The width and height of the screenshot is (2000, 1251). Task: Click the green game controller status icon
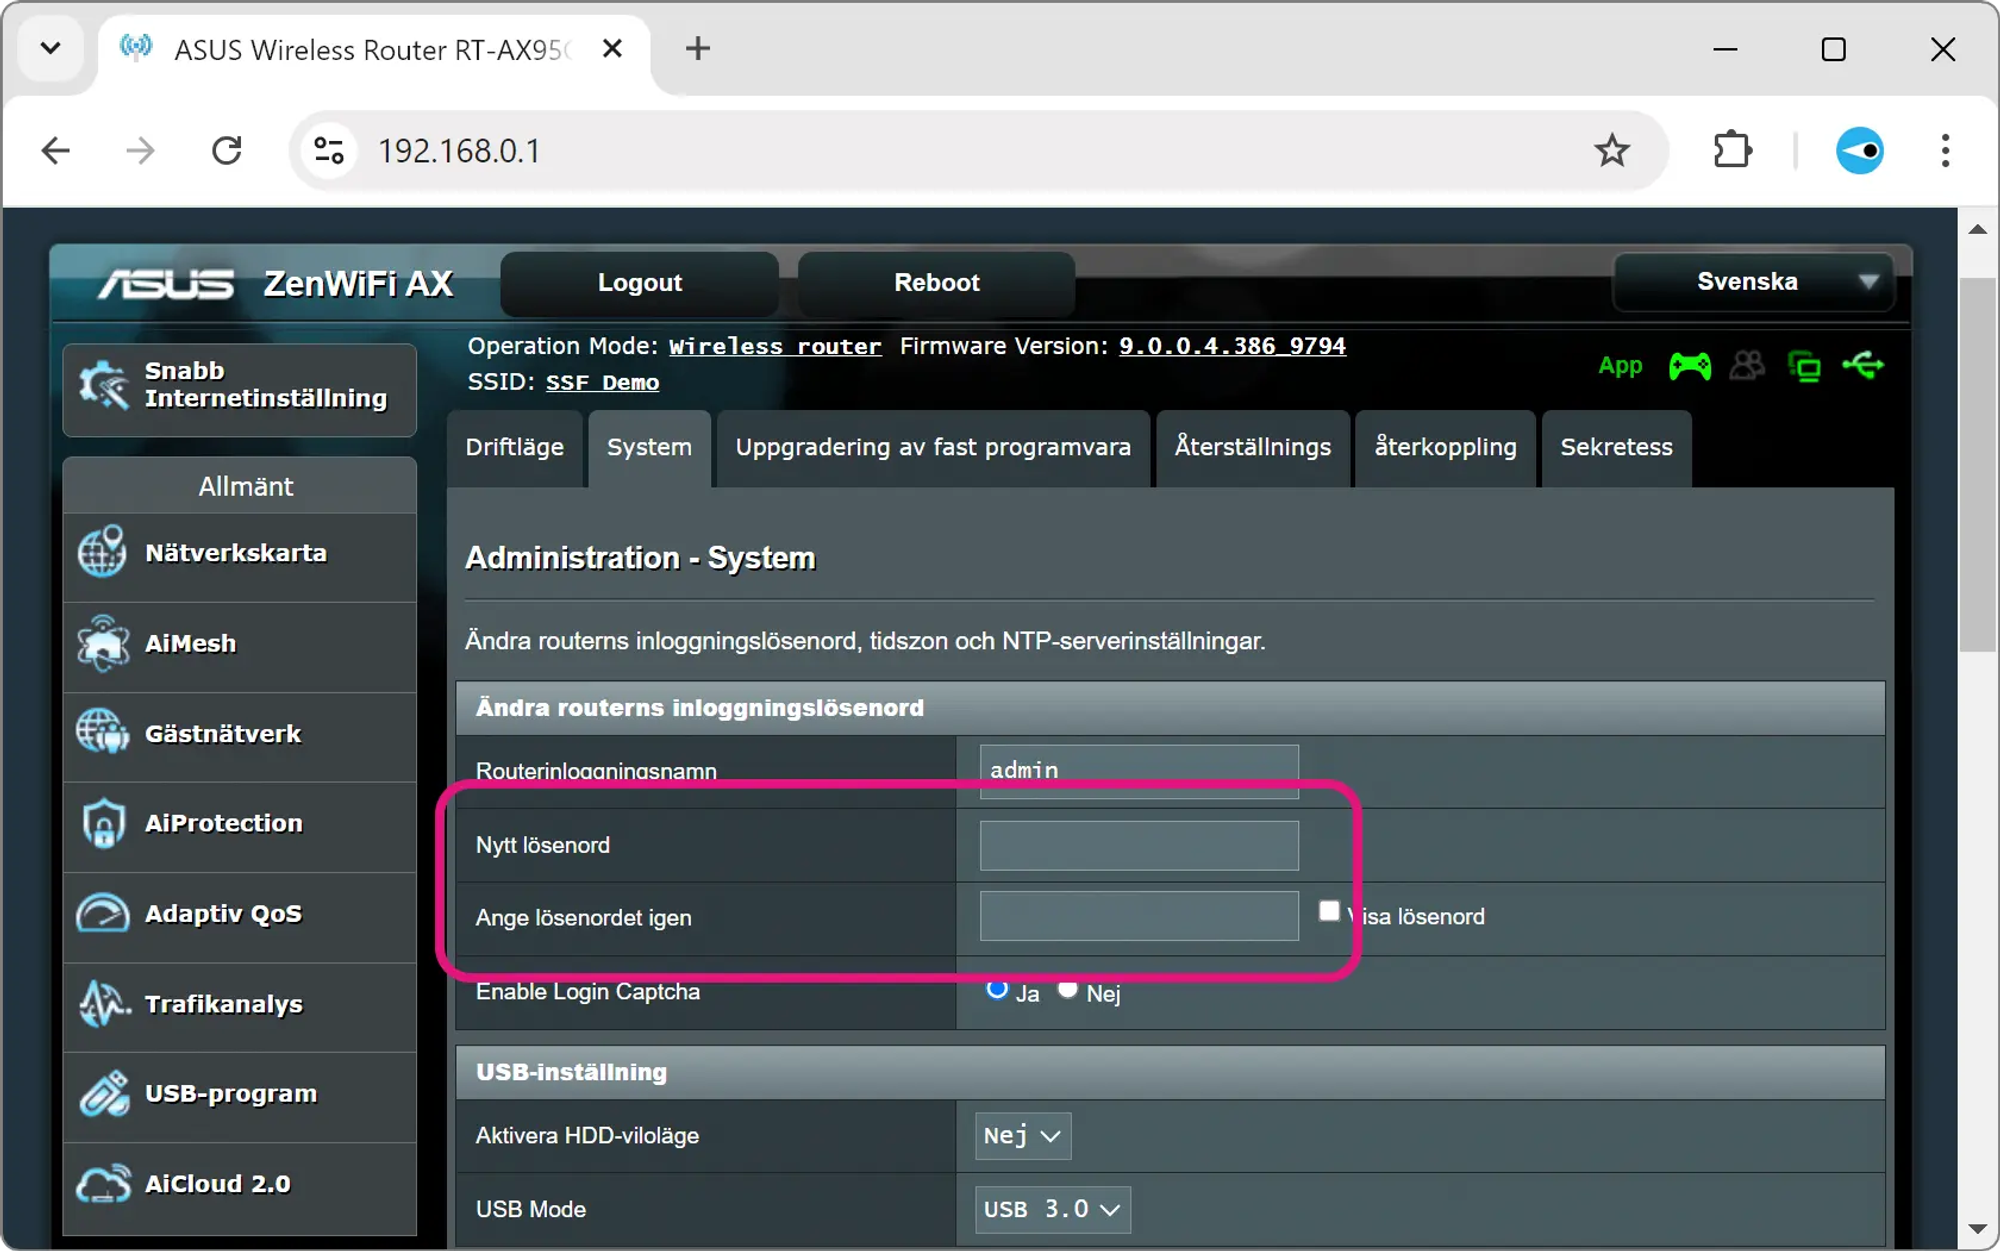pyautogui.click(x=1689, y=366)
